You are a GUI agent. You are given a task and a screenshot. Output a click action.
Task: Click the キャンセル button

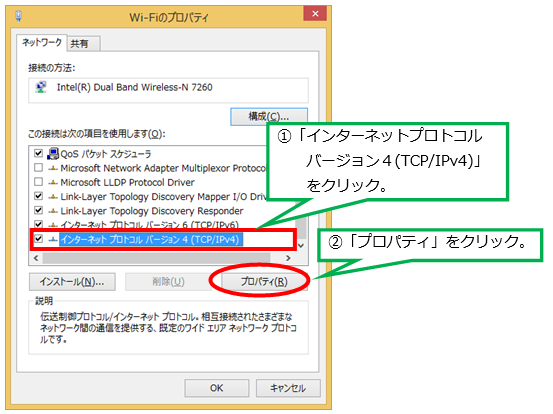tap(288, 388)
